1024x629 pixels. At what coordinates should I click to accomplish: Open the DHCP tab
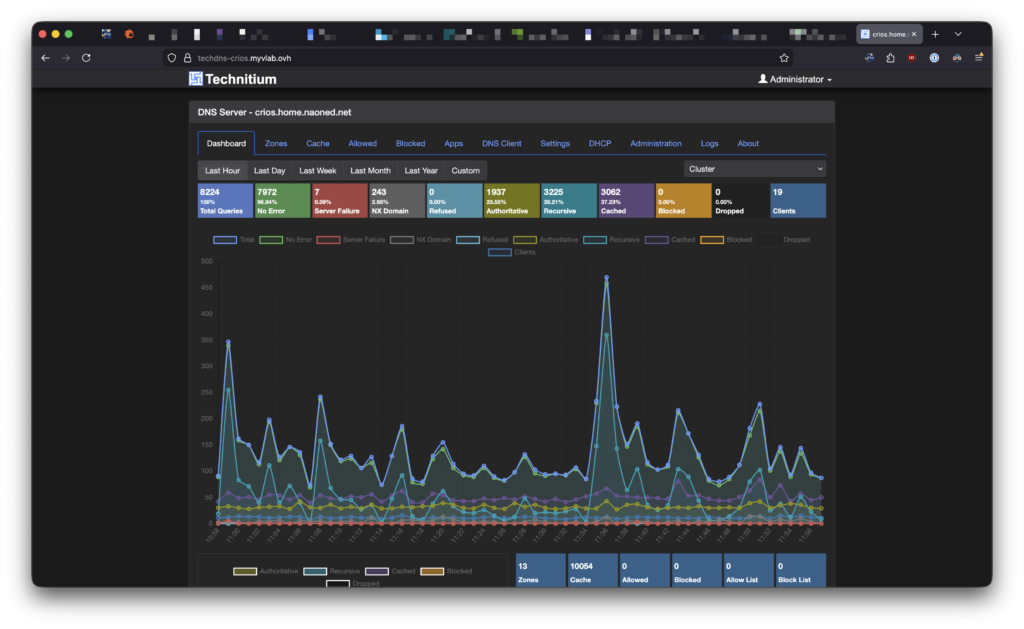point(600,143)
